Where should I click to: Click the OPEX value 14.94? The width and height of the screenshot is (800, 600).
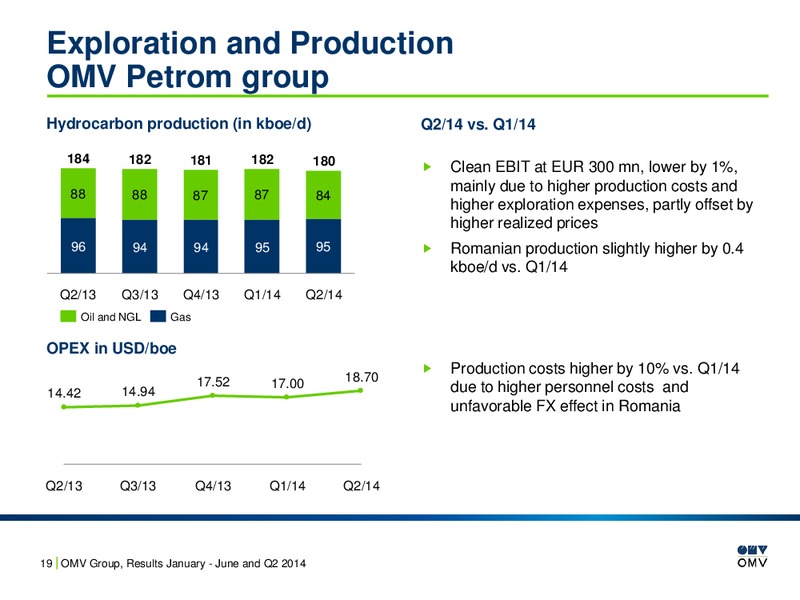[x=138, y=391]
